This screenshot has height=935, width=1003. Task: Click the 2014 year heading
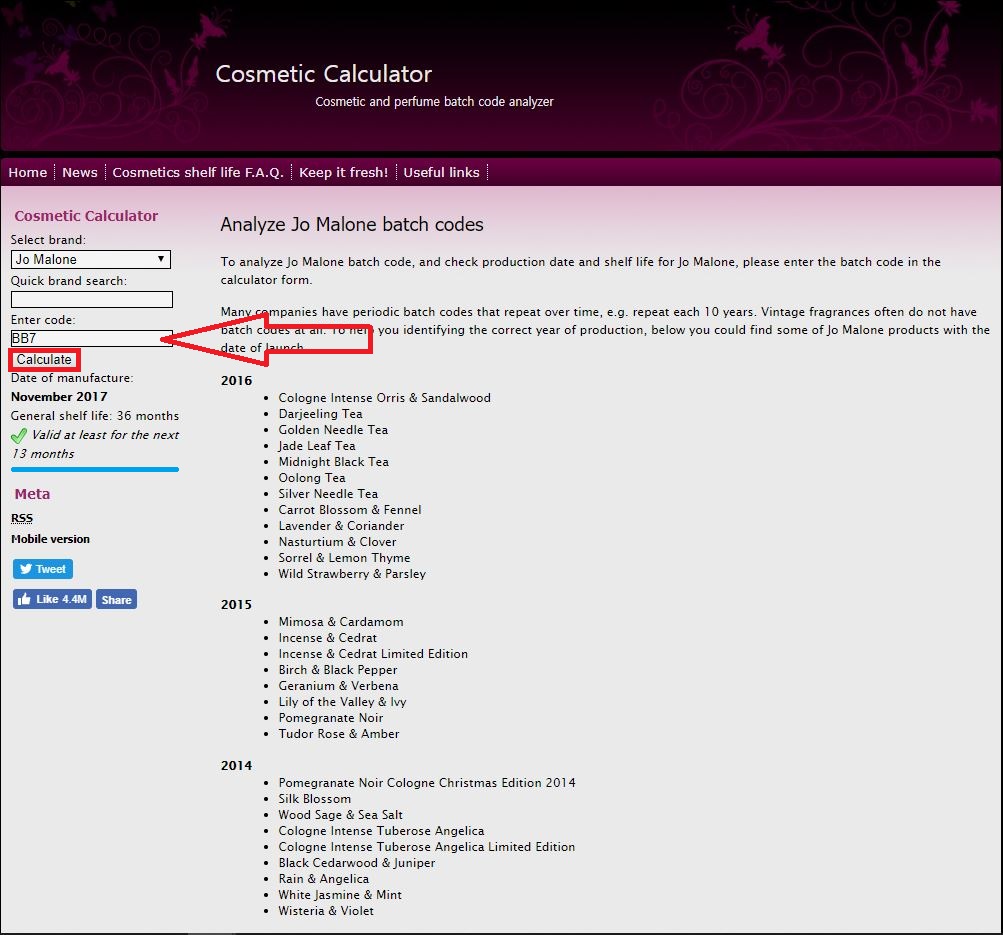click(237, 766)
